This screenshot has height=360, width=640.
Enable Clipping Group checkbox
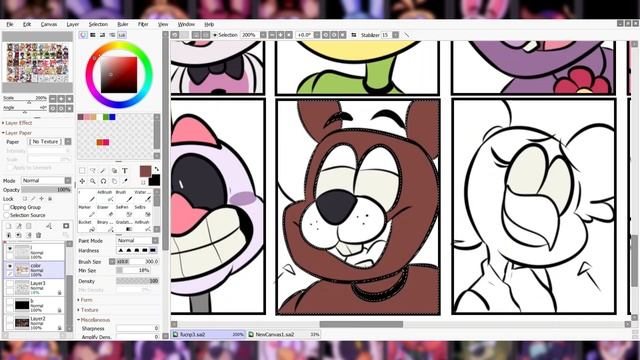click(6, 207)
